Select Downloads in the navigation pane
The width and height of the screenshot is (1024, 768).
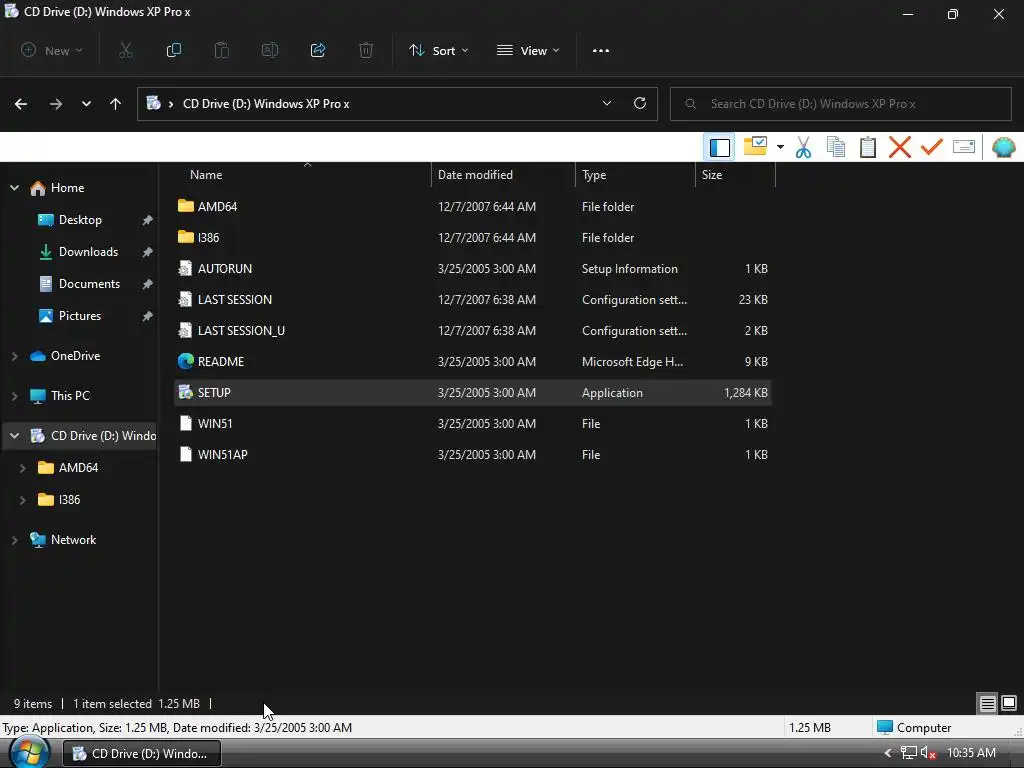(88, 252)
